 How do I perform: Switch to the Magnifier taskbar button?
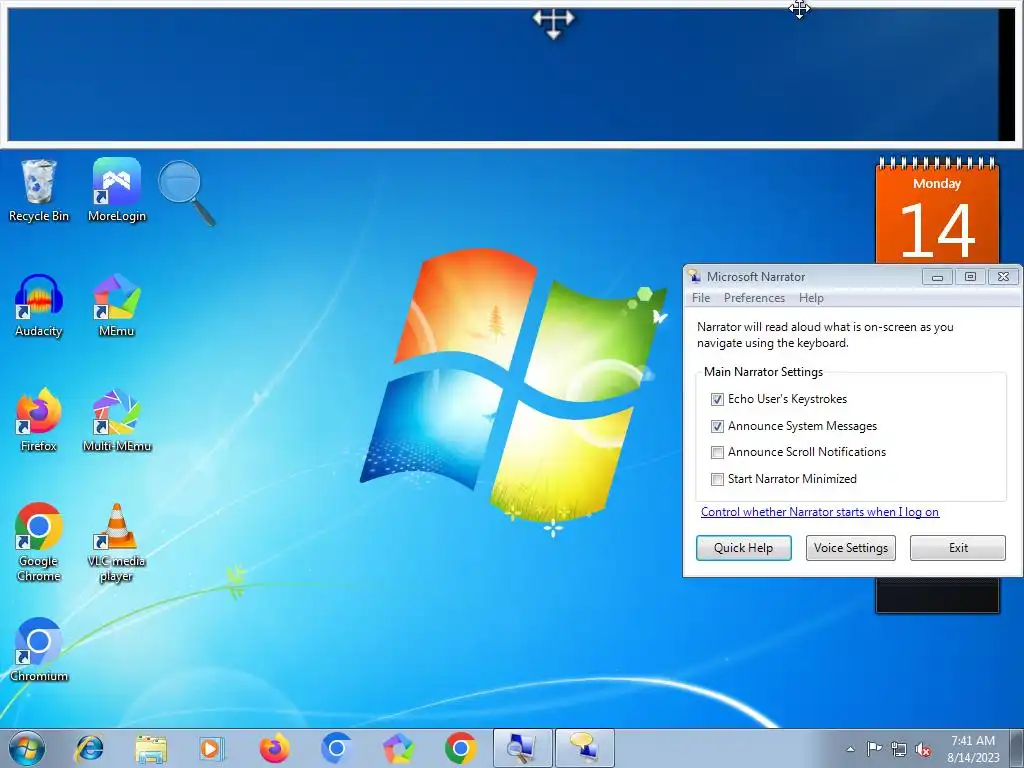coord(522,748)
